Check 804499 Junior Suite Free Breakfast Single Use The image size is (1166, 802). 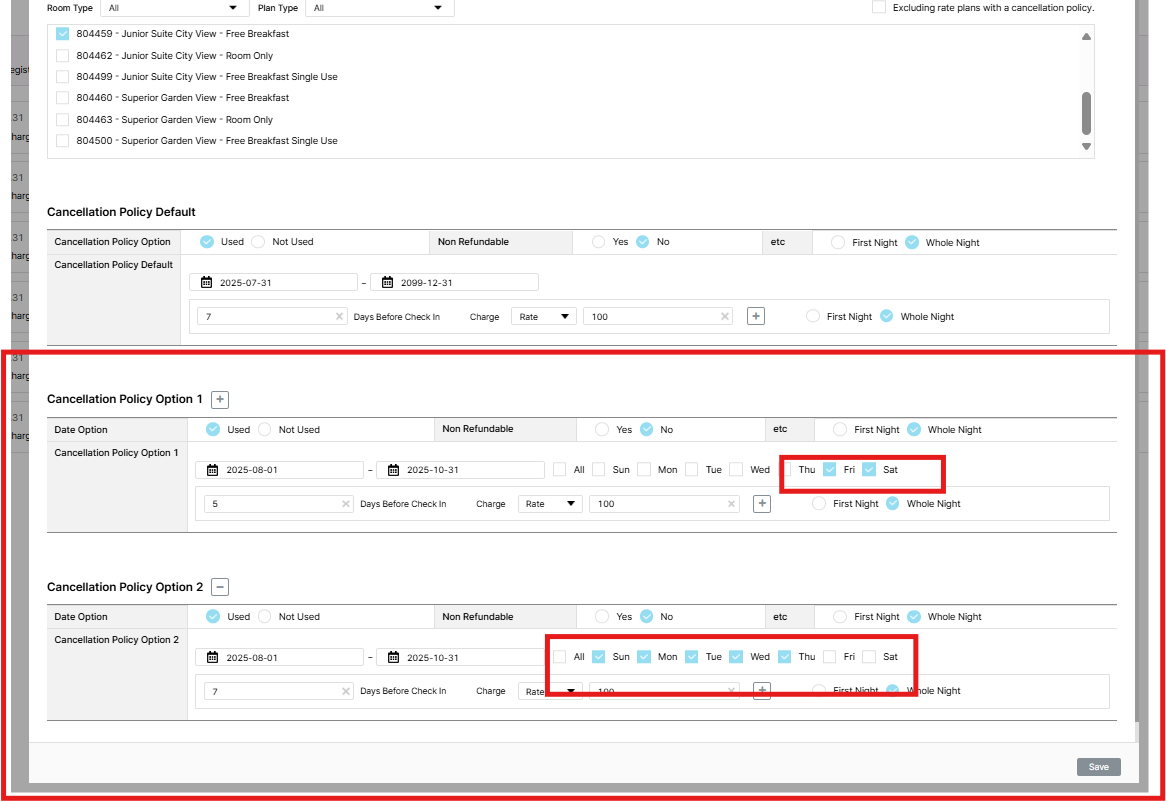tap(62, 77)
